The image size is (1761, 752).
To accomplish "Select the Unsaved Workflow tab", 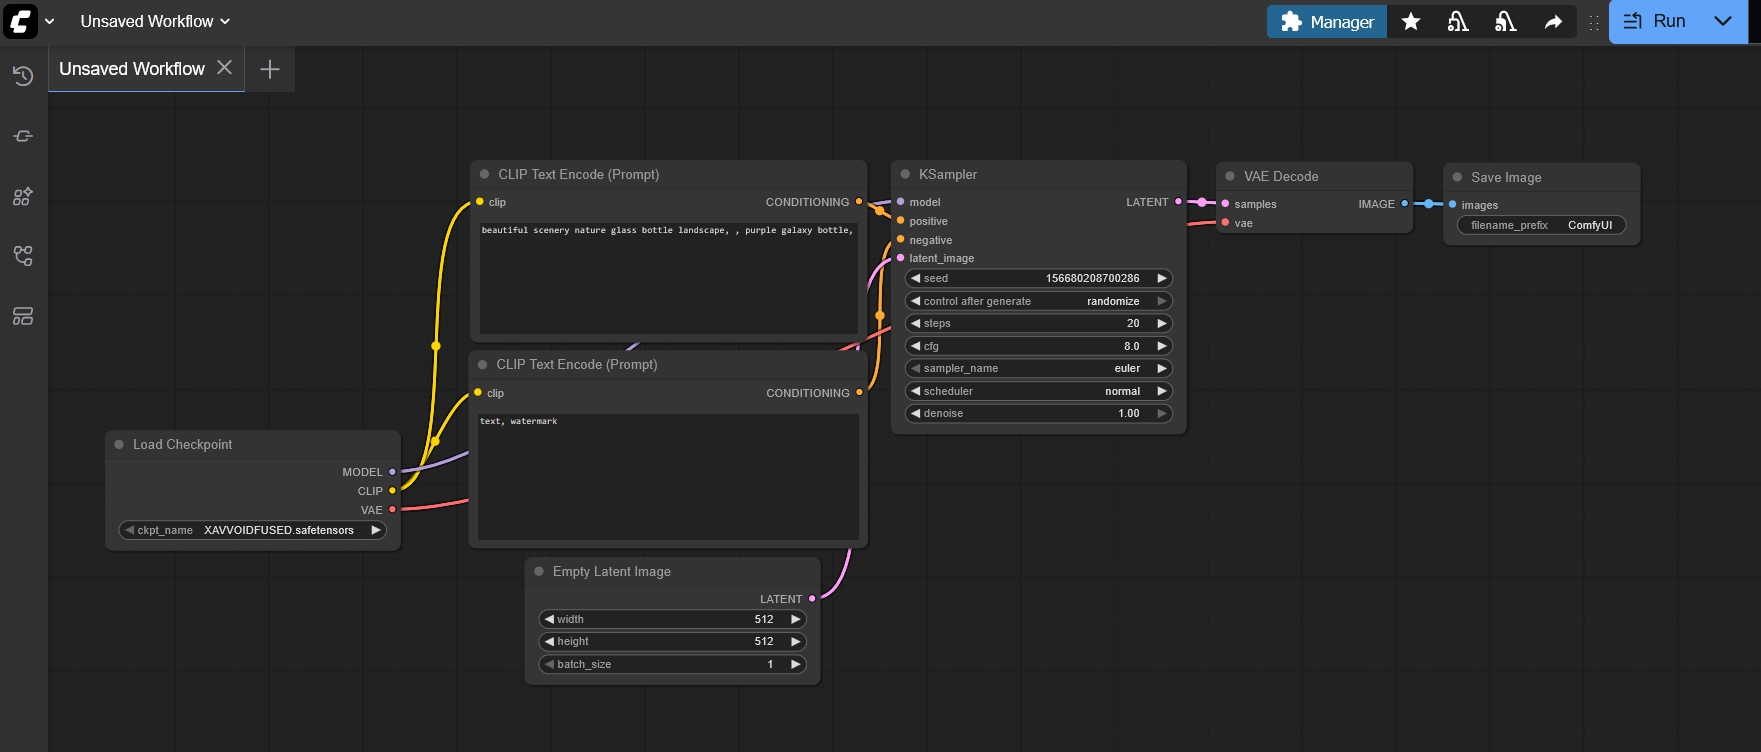I will tap(131, 69).
